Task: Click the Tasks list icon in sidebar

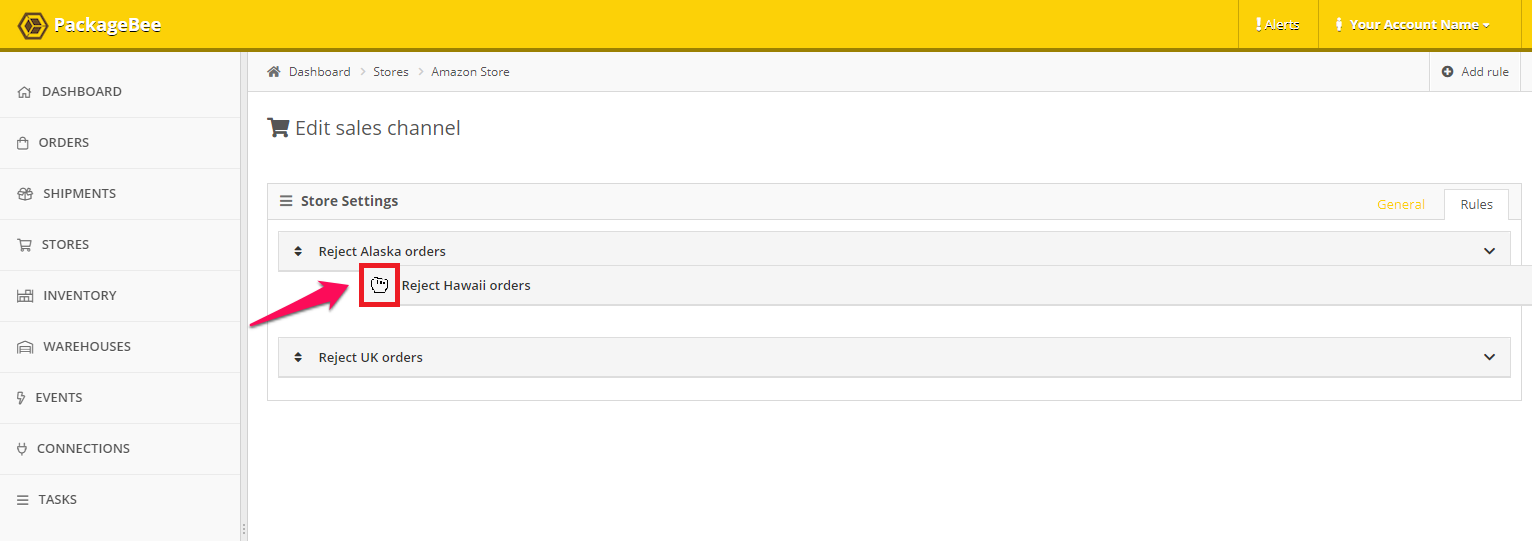Action: tap(23, 500)
